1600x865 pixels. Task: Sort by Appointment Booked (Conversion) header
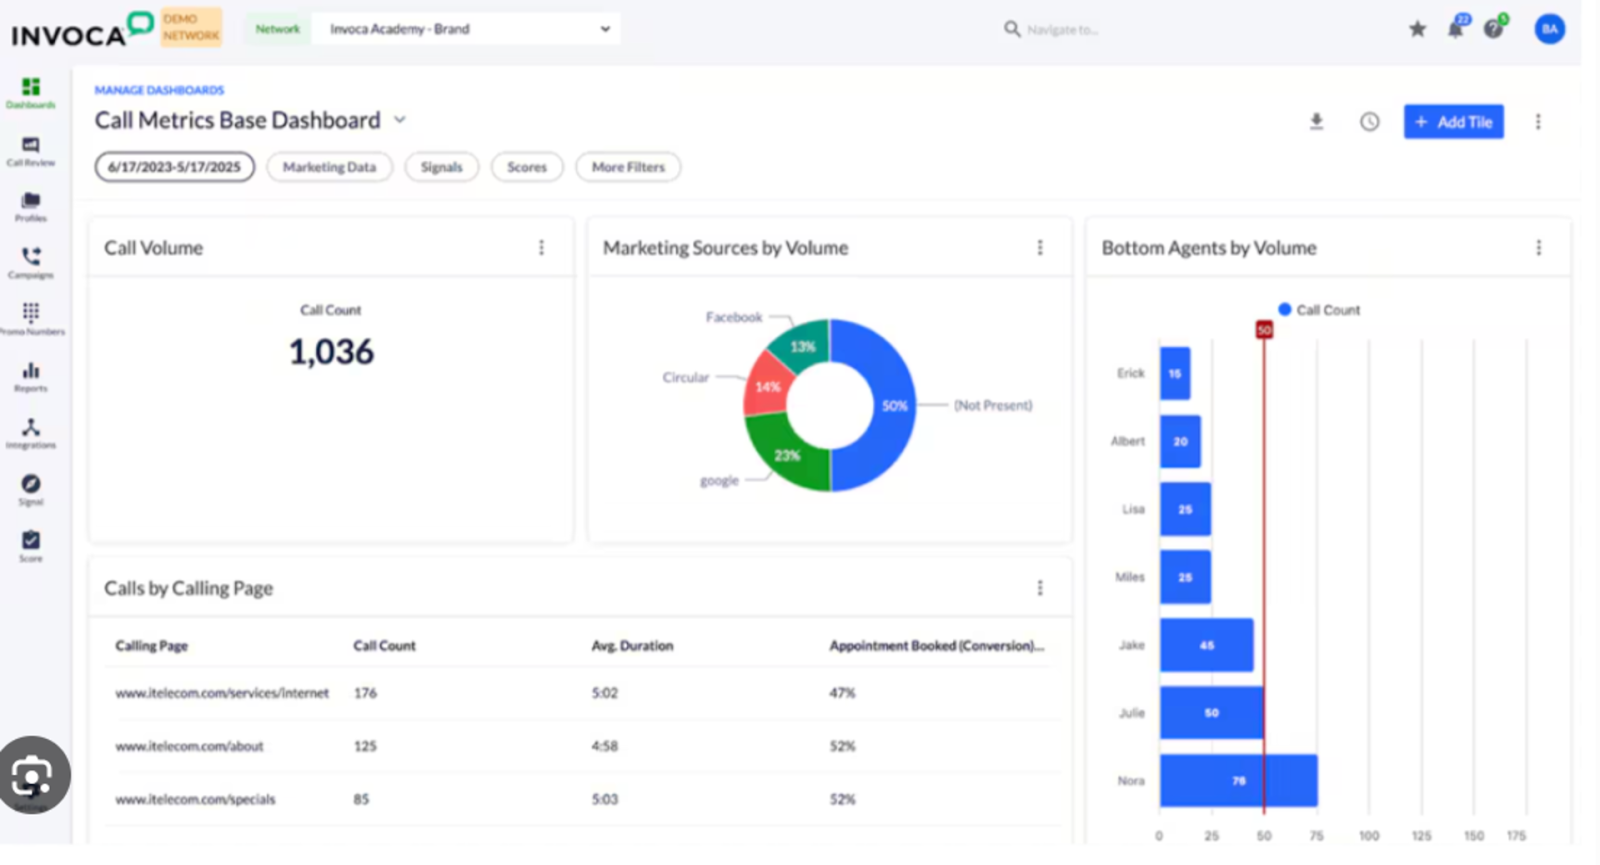936,646
